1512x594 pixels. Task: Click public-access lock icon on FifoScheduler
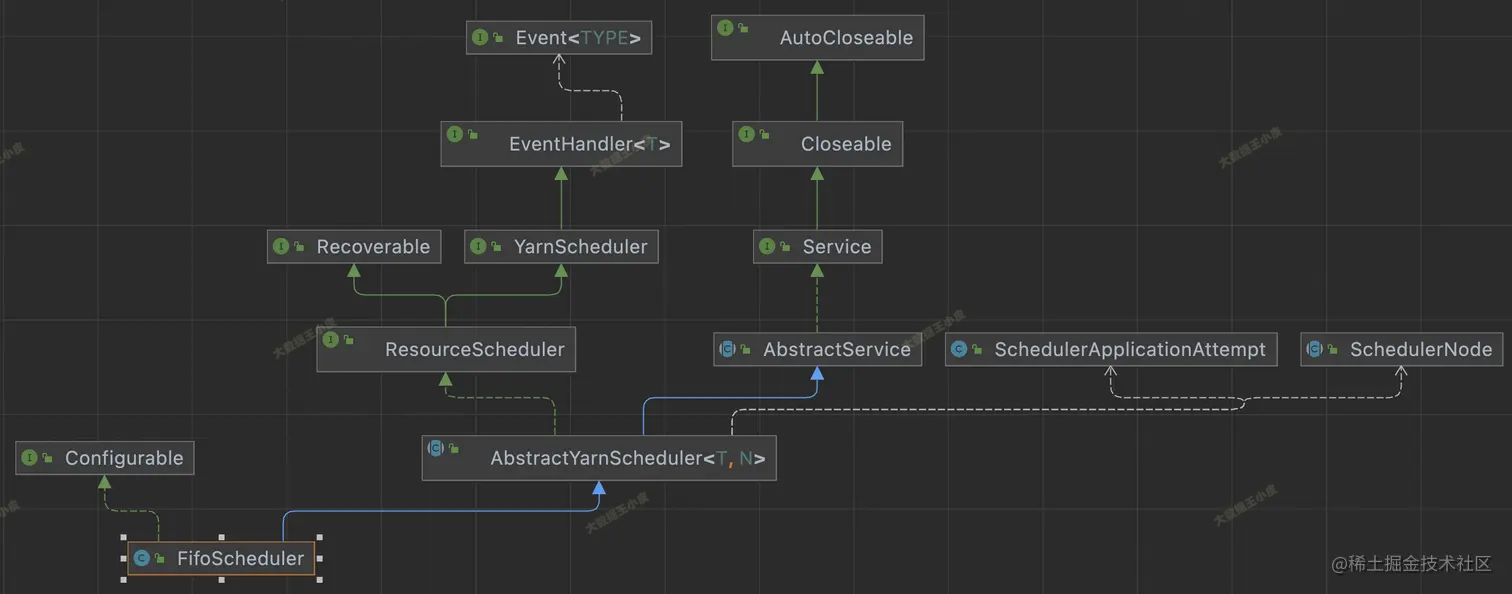[x=160, y=558]
